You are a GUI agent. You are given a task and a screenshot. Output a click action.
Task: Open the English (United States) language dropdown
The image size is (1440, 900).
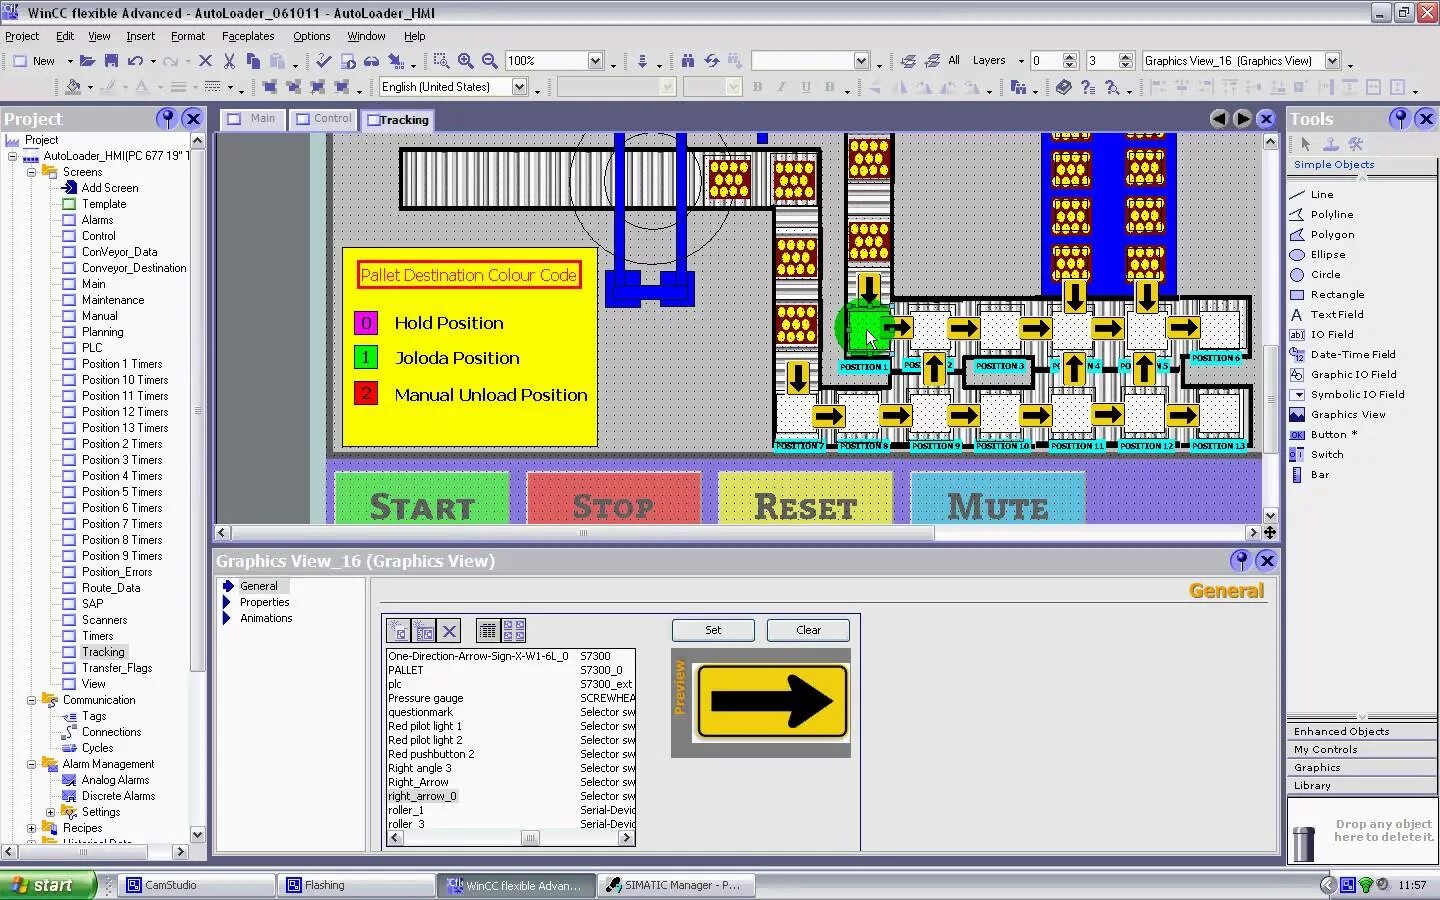519,87
